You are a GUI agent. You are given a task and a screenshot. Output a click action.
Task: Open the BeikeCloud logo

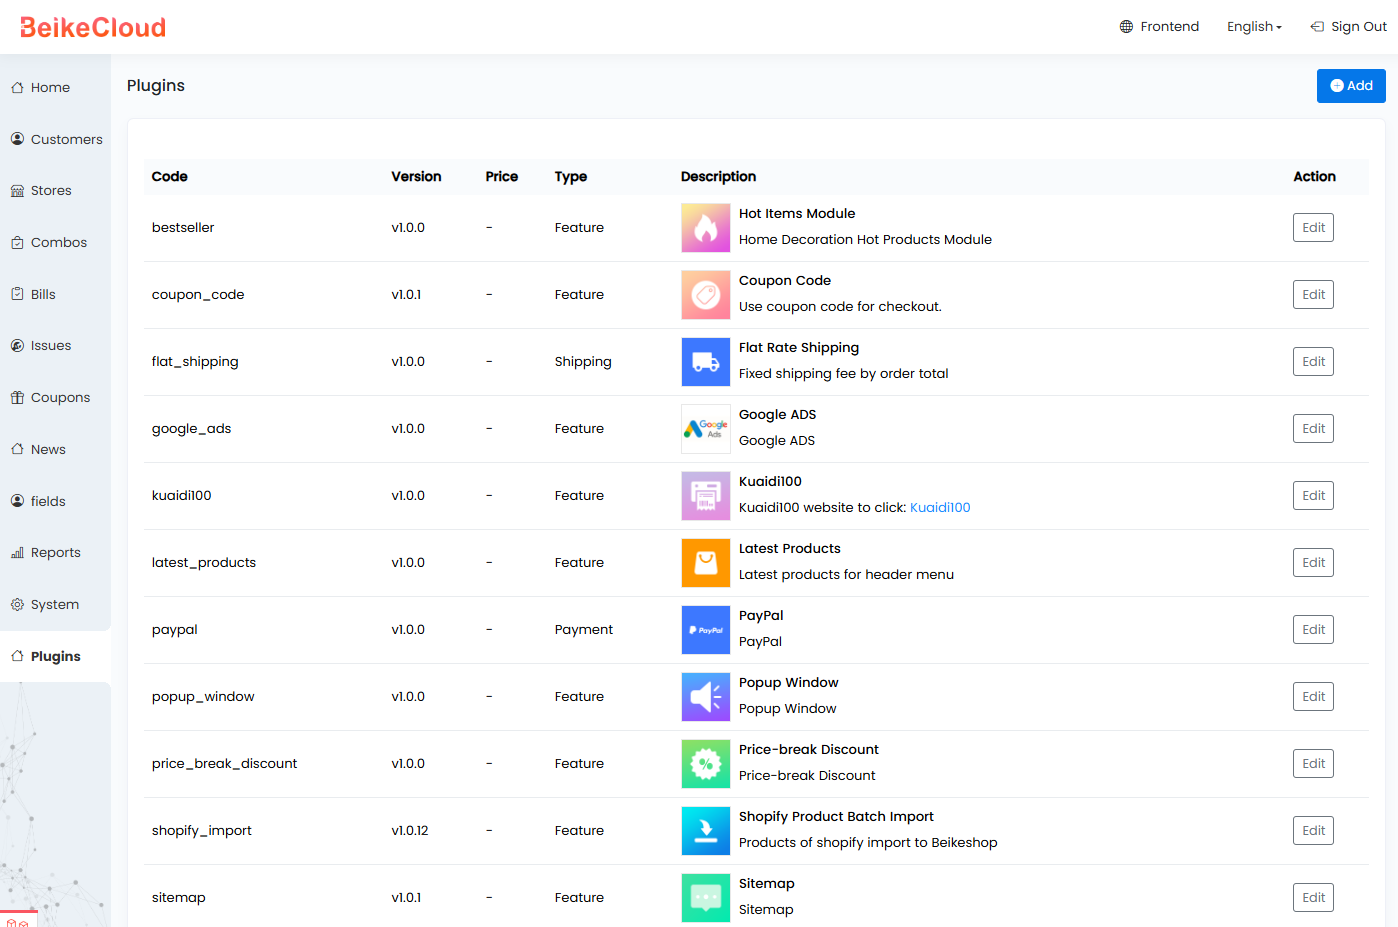pos(93,27)
